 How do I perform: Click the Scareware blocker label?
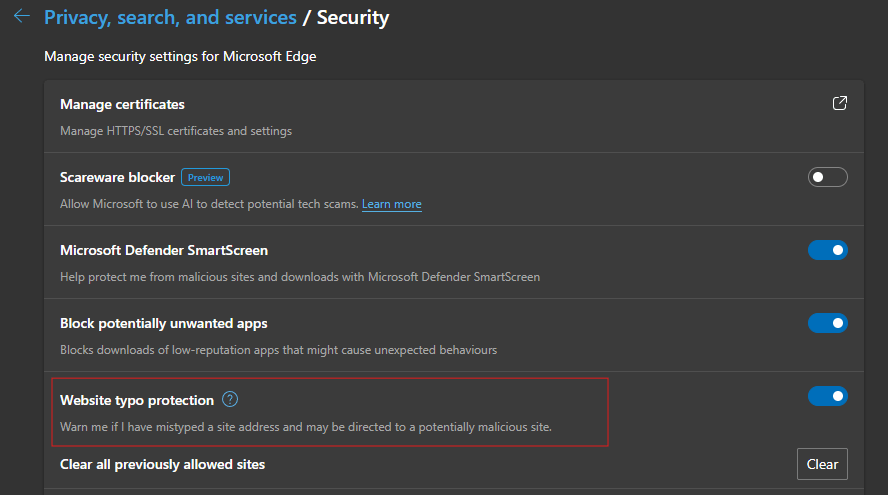pos(117,177)
